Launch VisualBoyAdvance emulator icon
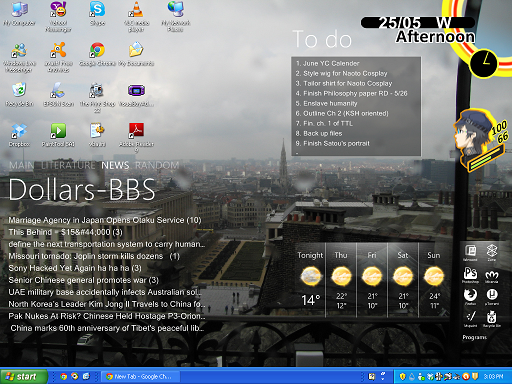Screen dimensions: 512x384 point(136,95)
